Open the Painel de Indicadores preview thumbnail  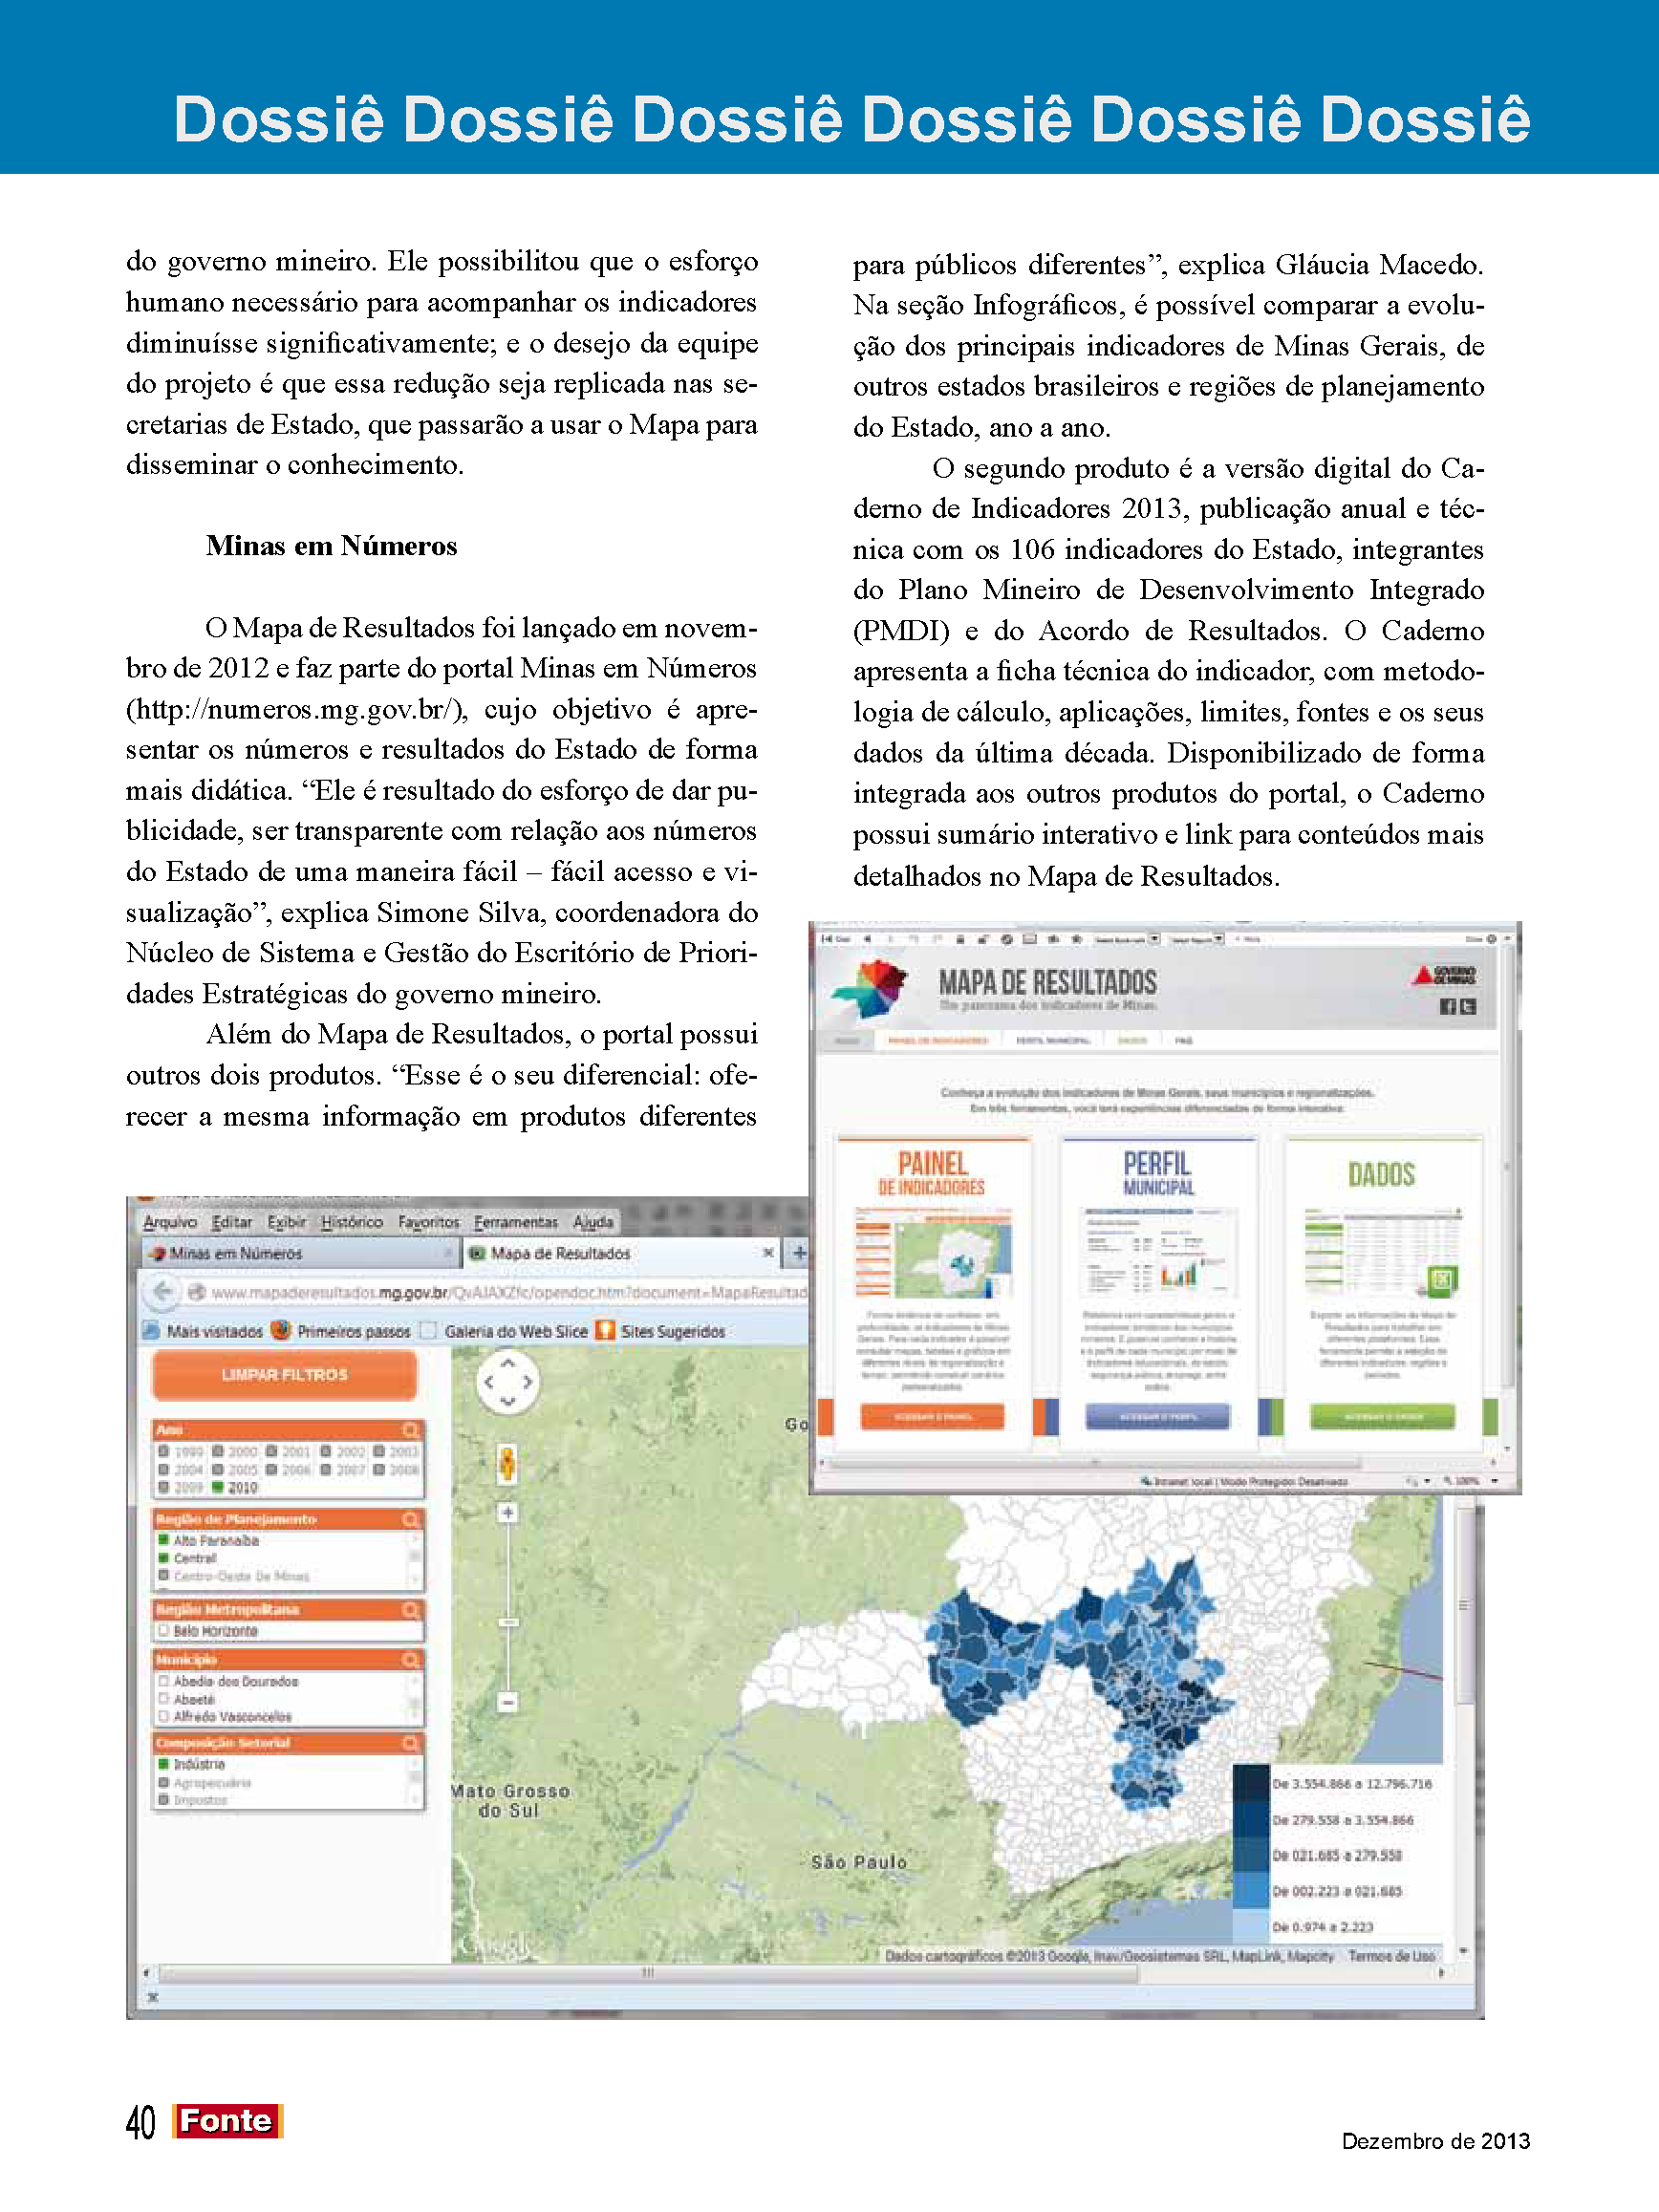click(x=932, y=1252)
